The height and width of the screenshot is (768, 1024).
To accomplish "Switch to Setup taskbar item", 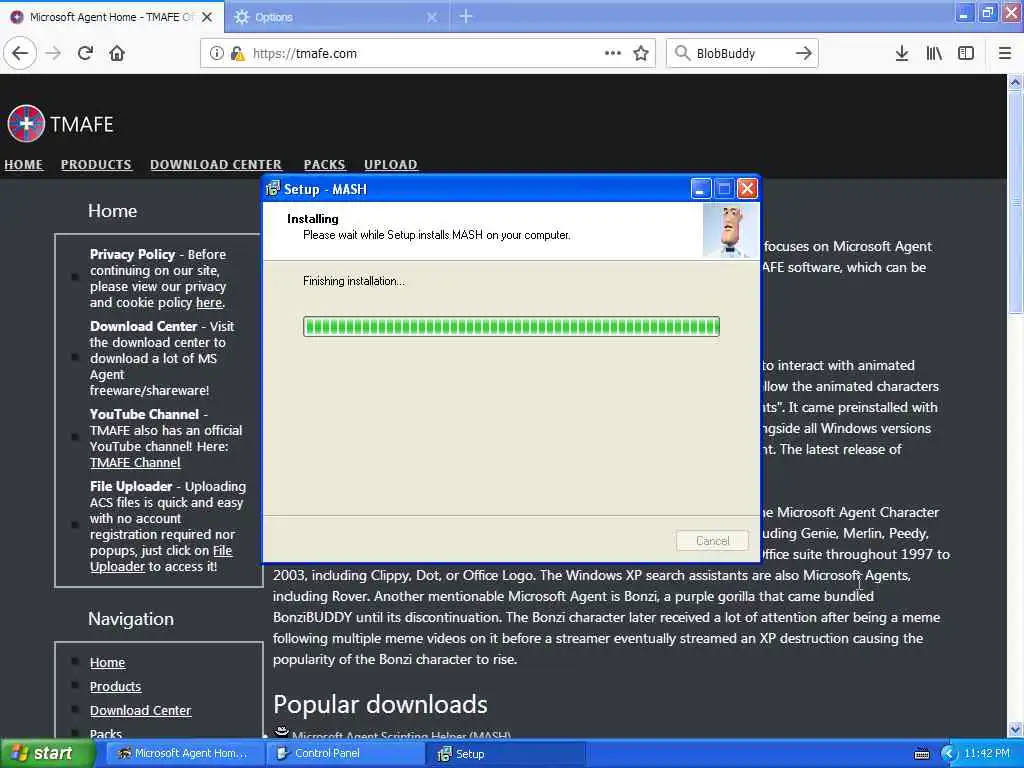I will pos(507,754).
